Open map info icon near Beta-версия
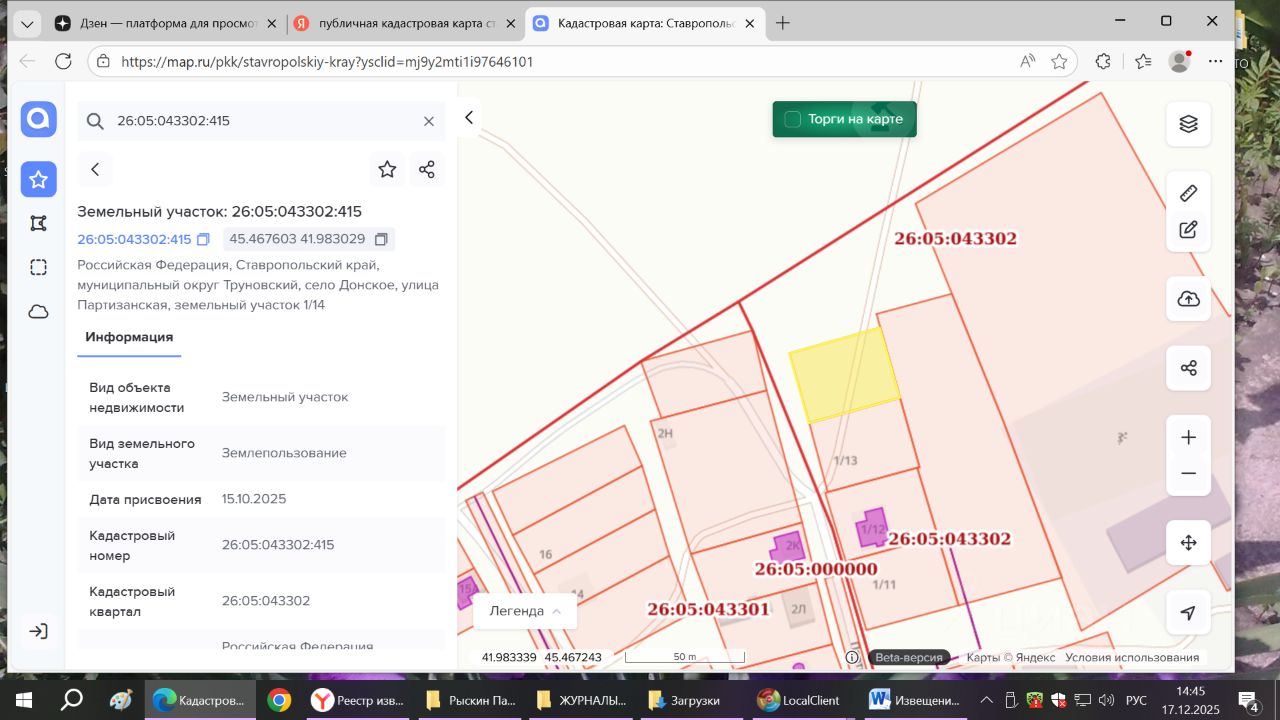 pos(852,657)
